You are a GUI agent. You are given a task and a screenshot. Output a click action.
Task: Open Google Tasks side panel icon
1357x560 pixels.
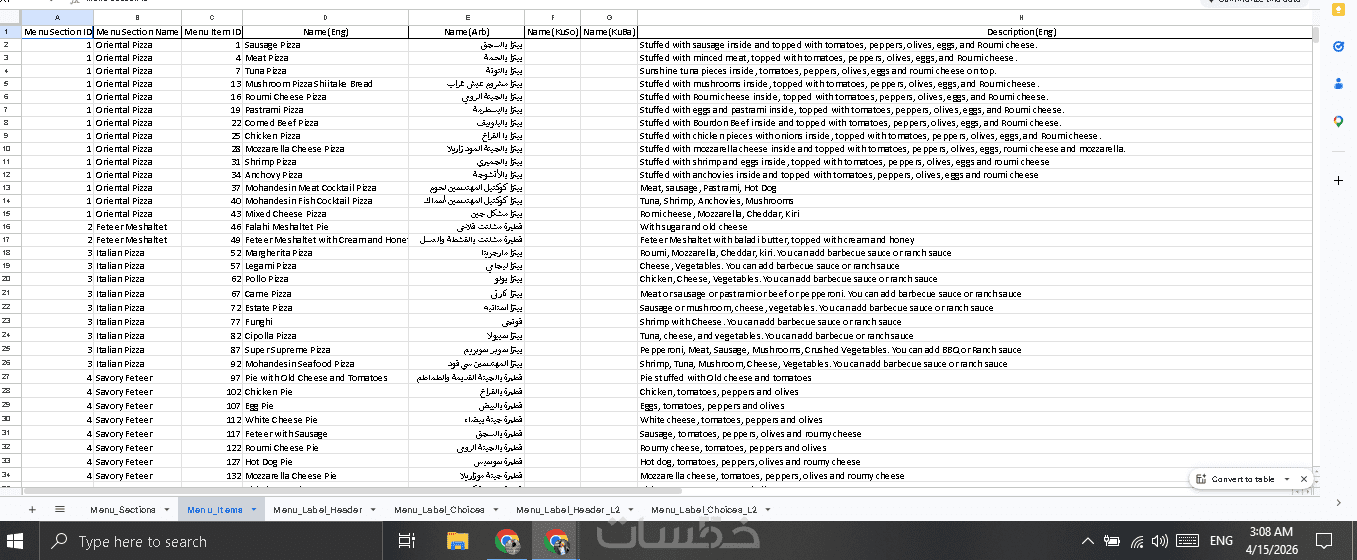point(1338,47)
